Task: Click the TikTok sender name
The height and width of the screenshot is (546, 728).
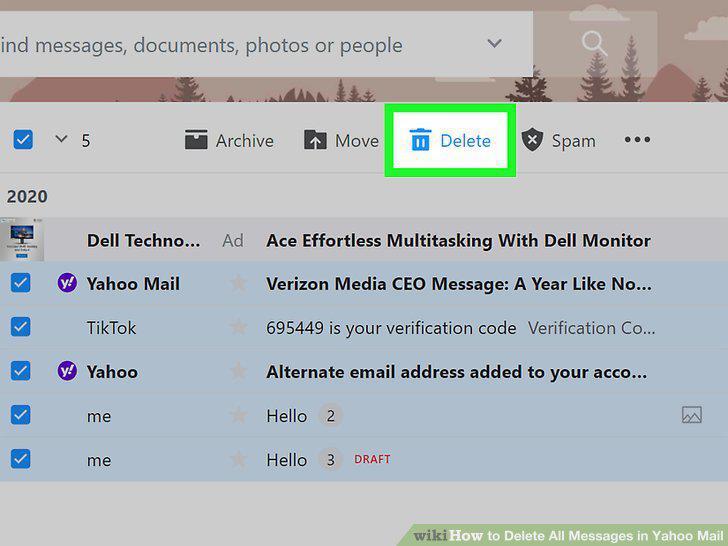Action: point(111,328)
